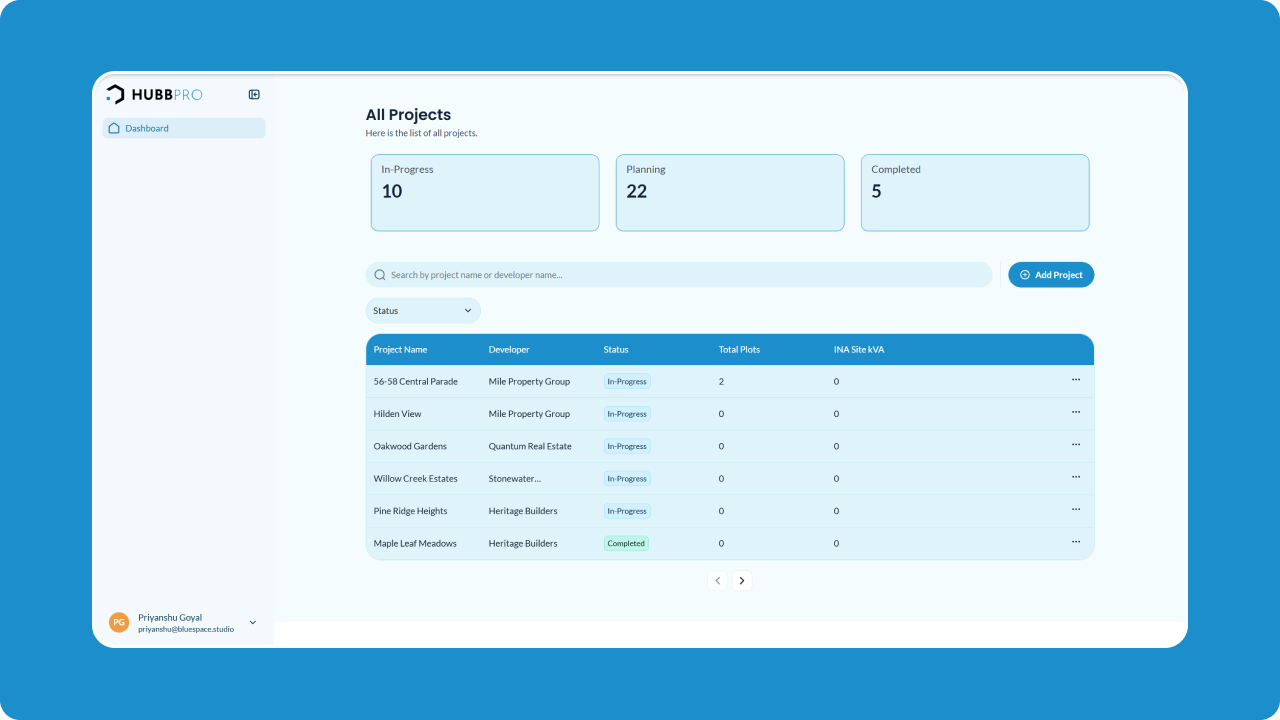Open actions menu for Pine Ridge Heights
The image size is (1280, 720).
tap(1076, 509)
